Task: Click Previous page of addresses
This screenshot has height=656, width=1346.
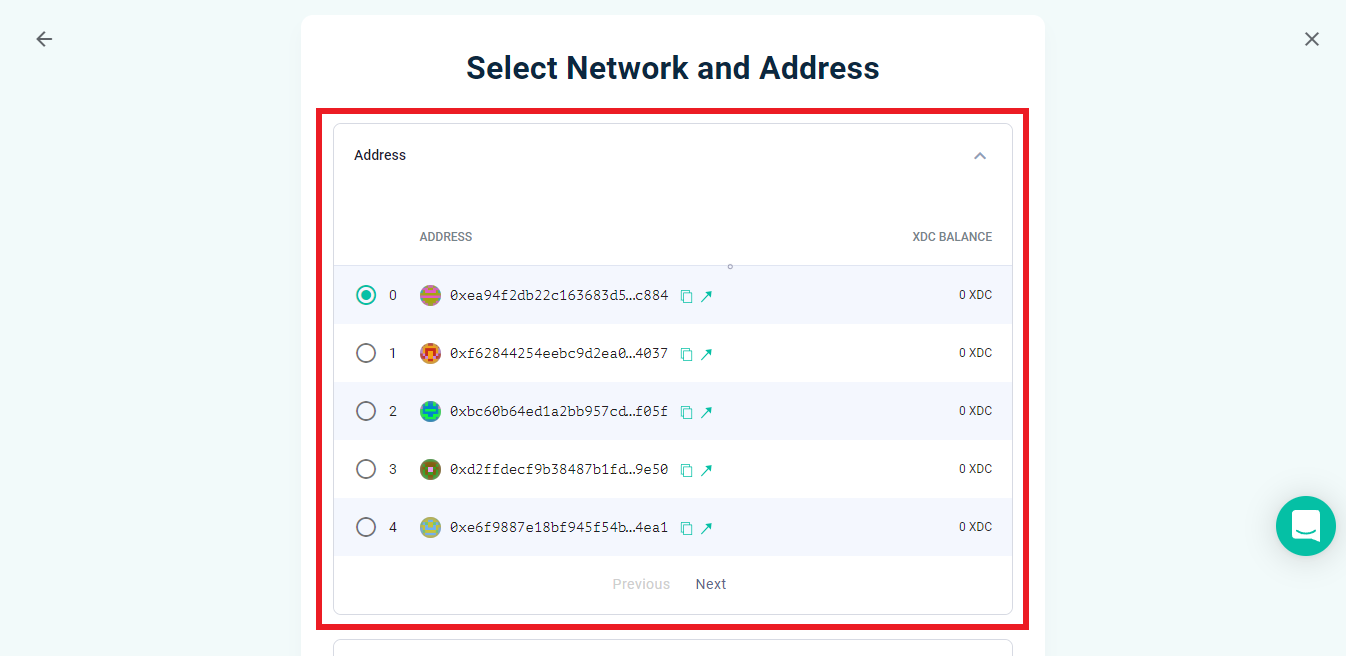Action: (x=641, y=584)
